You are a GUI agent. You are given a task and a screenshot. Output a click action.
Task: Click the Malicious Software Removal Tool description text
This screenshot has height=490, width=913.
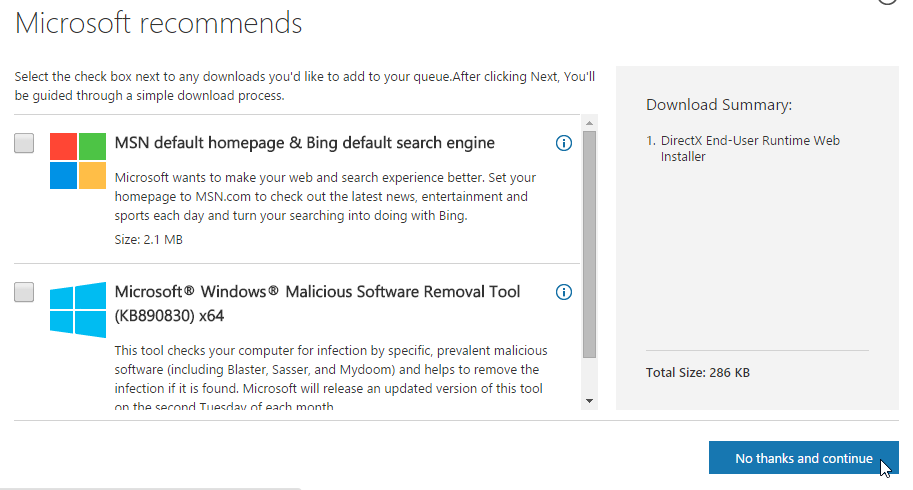tap(330, 369)
